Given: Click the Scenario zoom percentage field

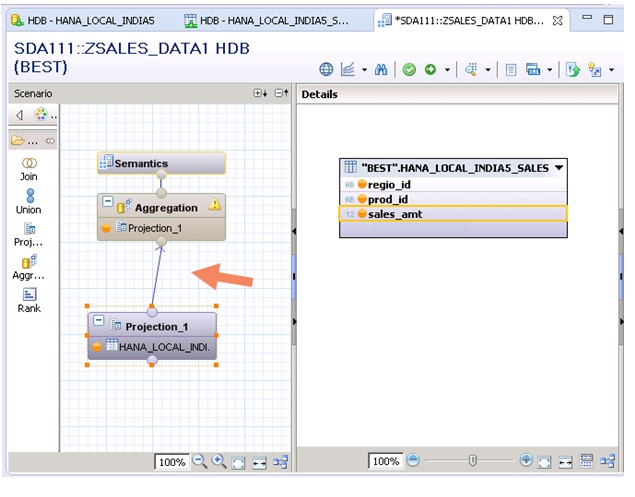Looking at the screenshot, I should point(172,462).
